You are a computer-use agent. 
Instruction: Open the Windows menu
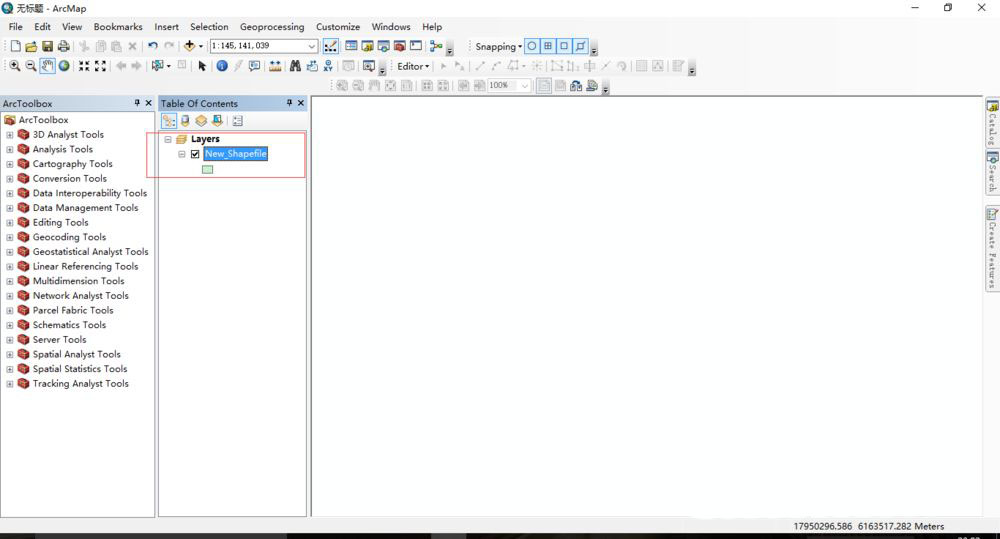pyautogui.click(x=391, y=27)
